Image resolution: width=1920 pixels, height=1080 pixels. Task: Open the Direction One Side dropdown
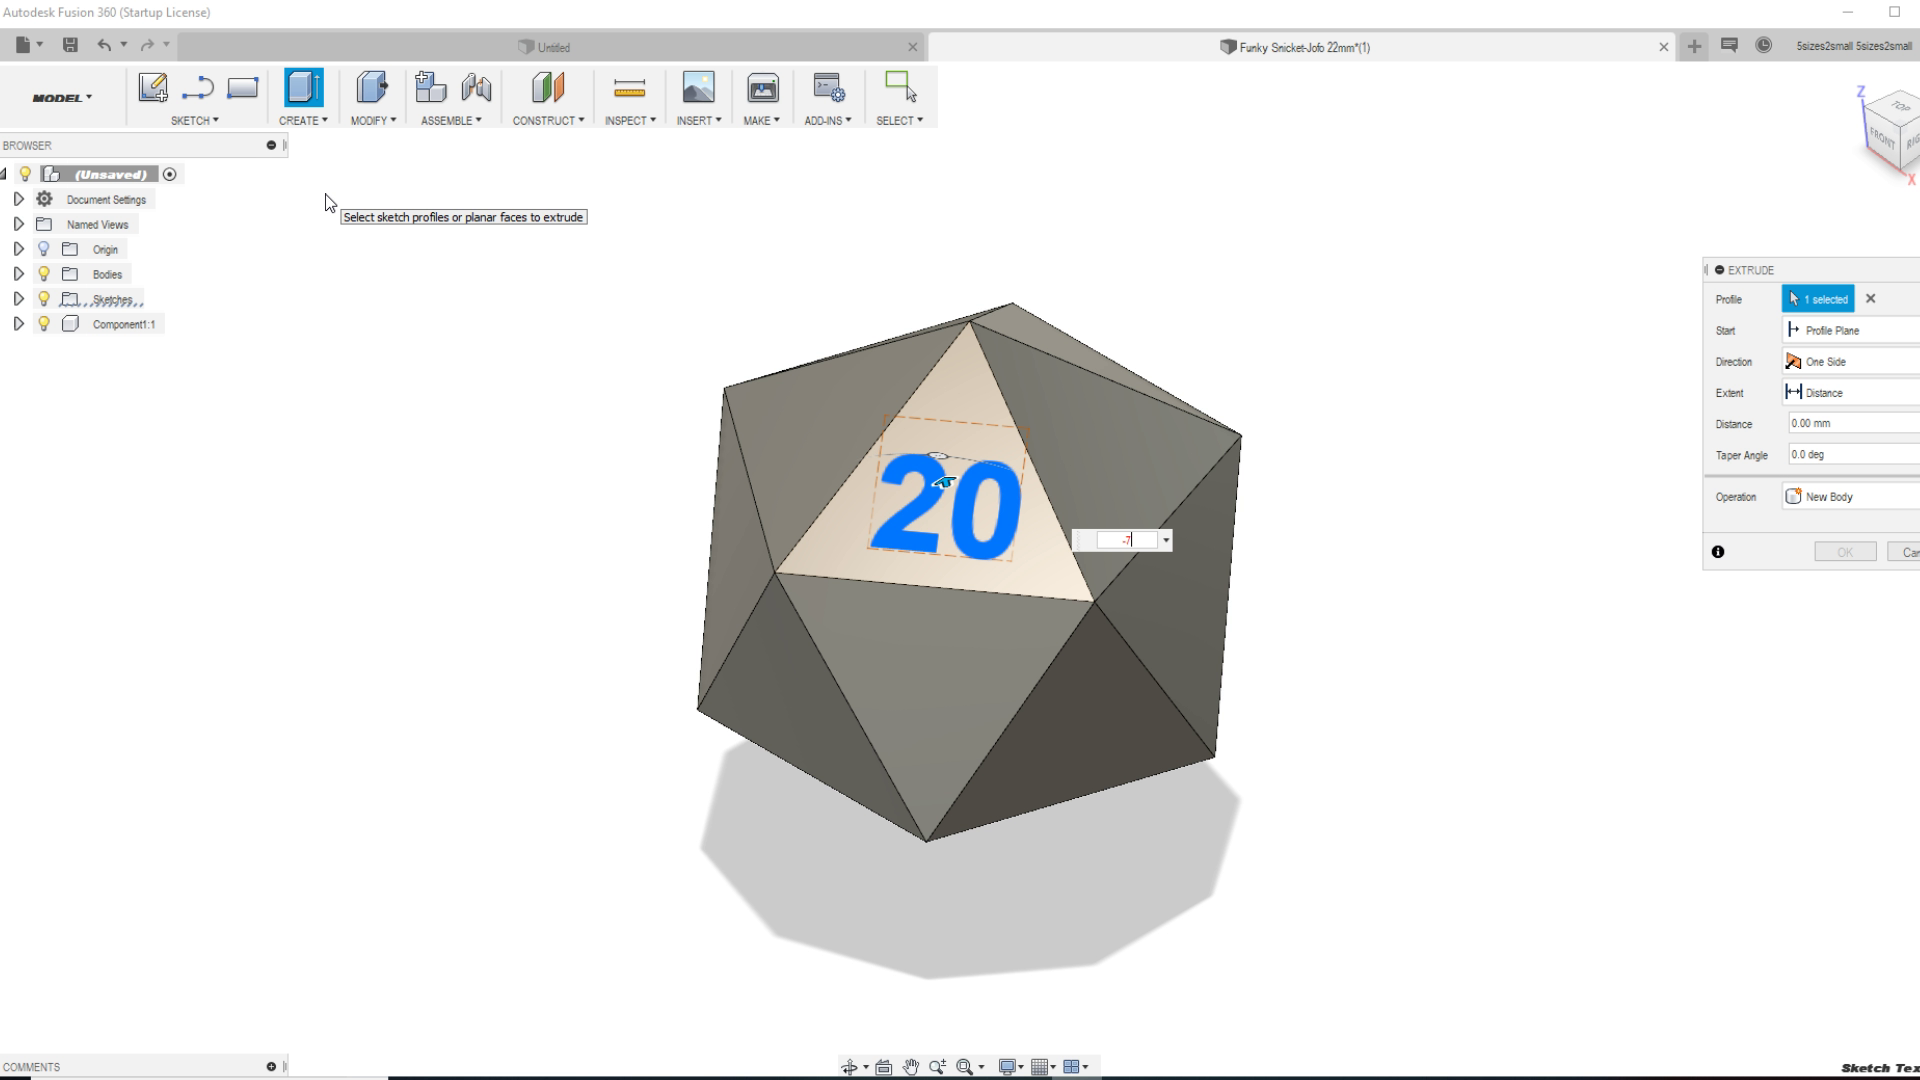tap(1851, 362)
